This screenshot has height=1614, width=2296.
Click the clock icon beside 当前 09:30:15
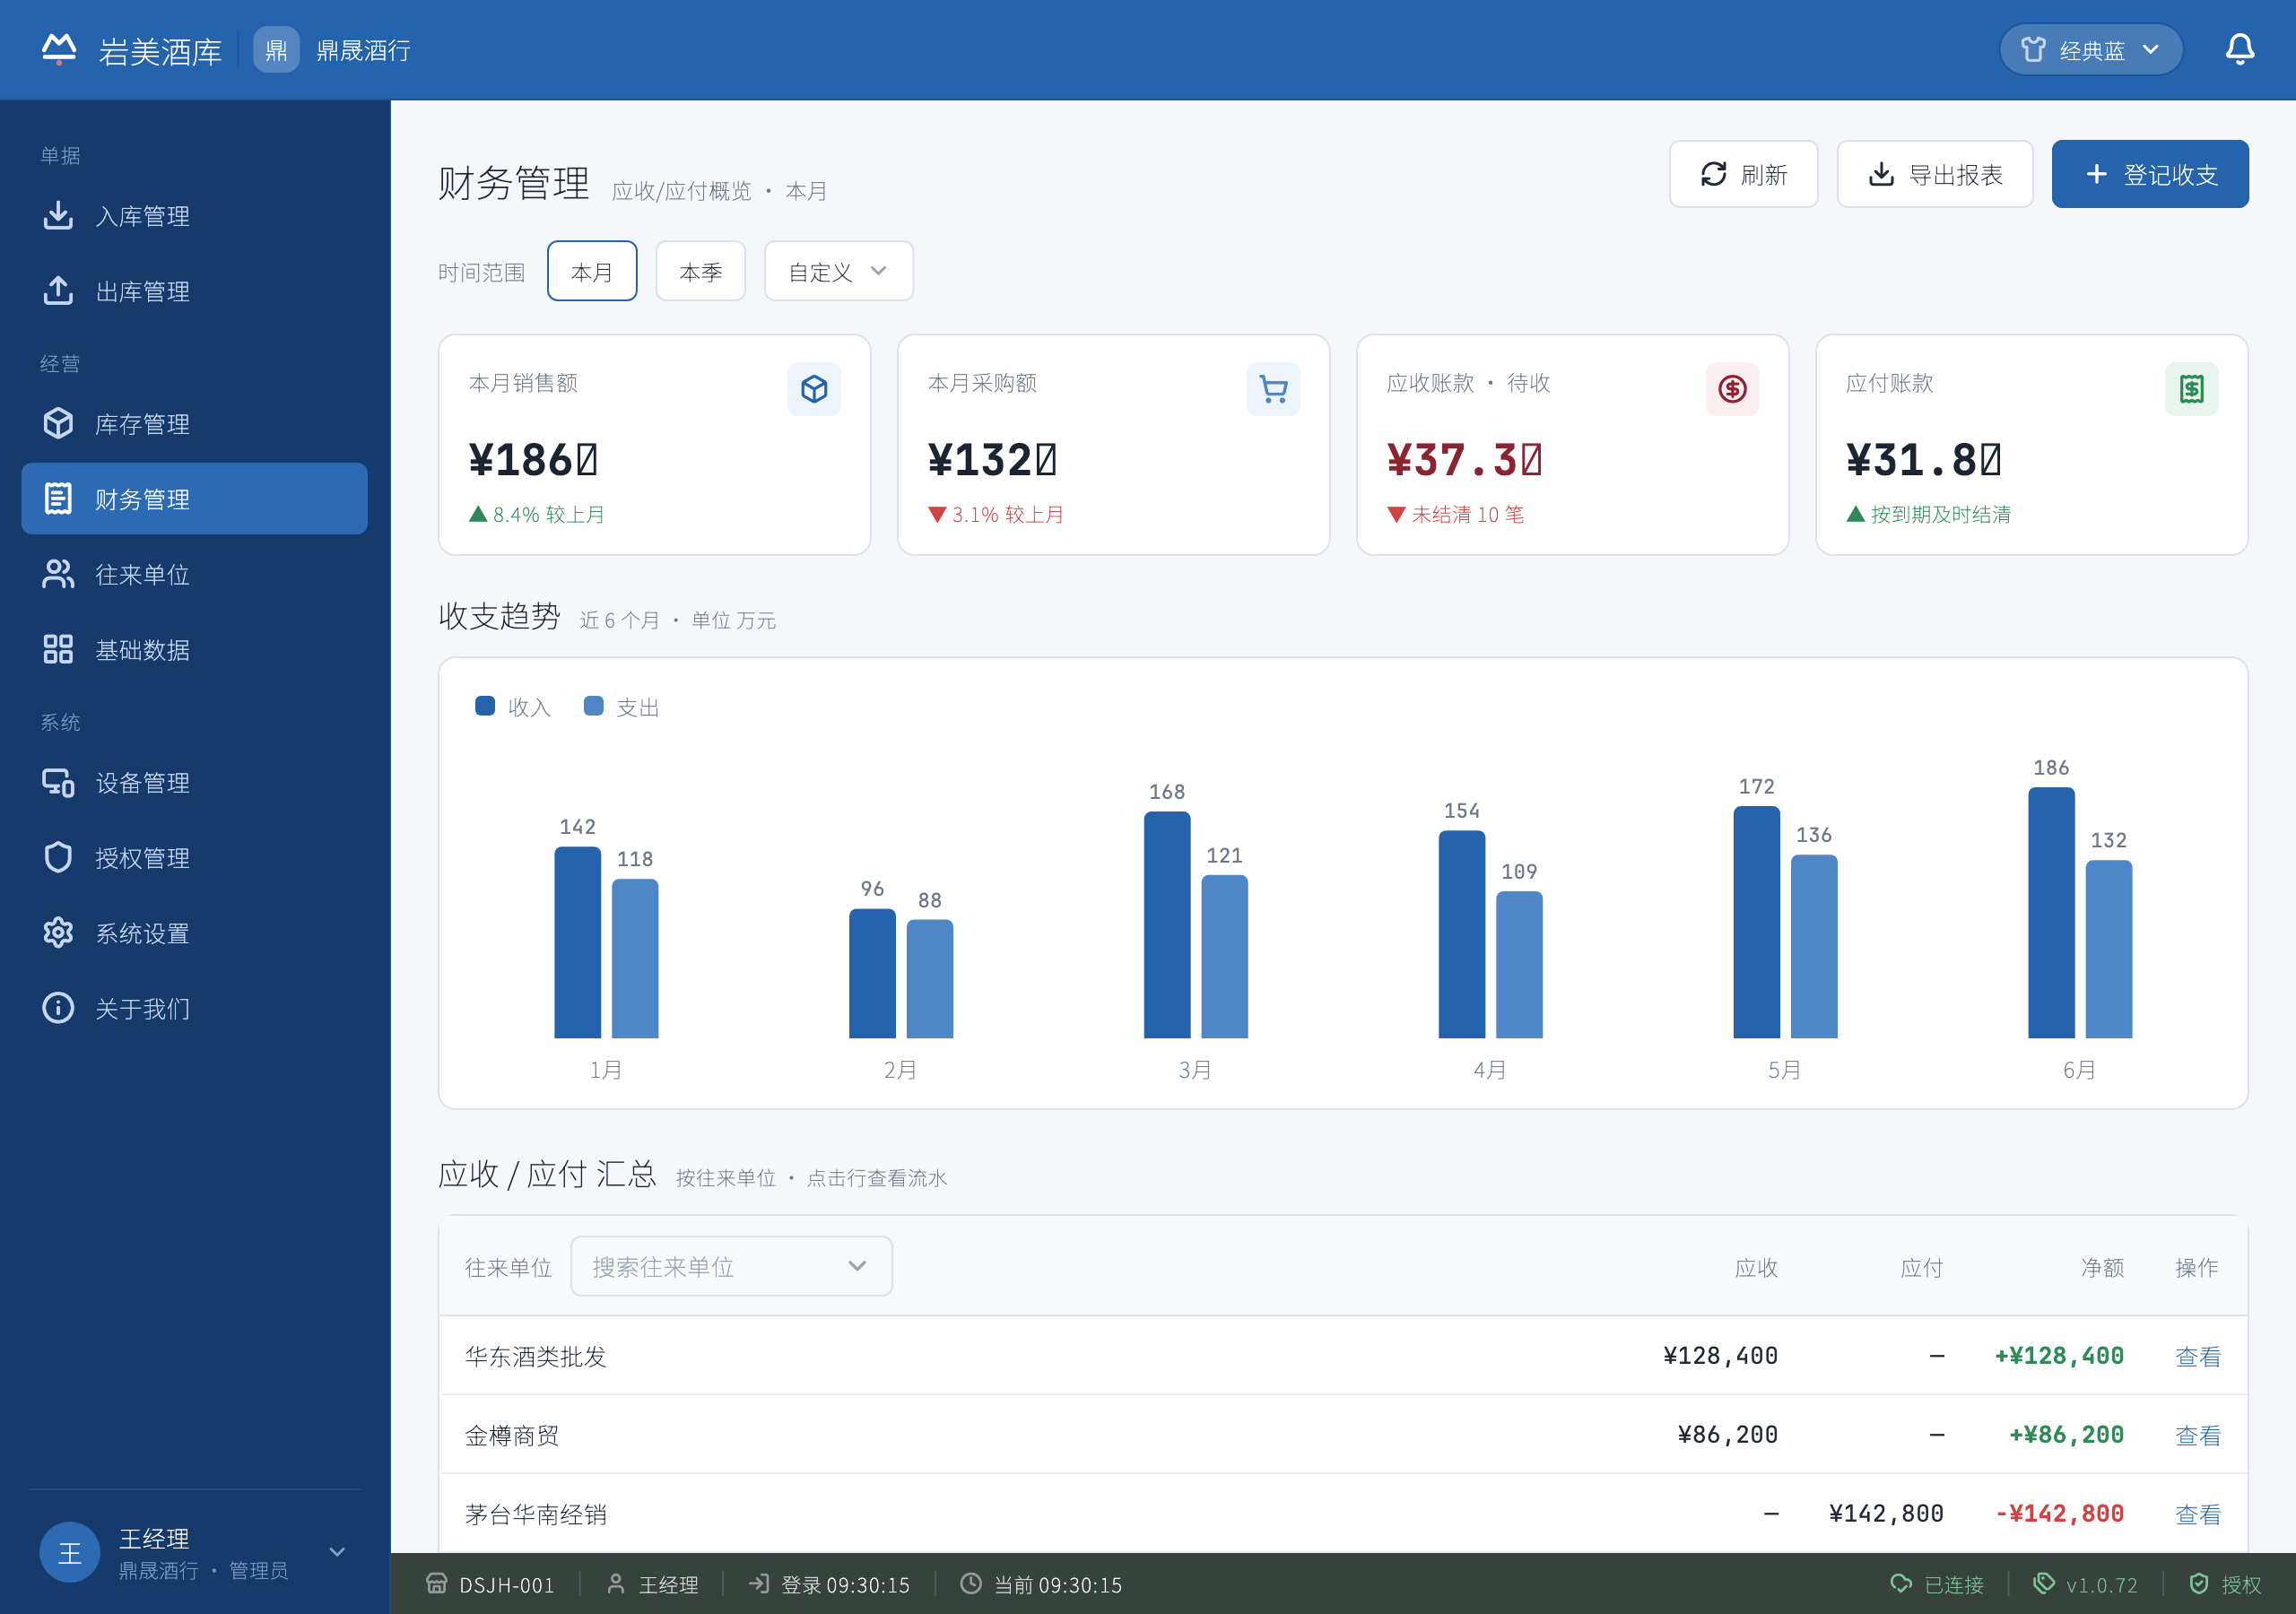point(970,1584)
